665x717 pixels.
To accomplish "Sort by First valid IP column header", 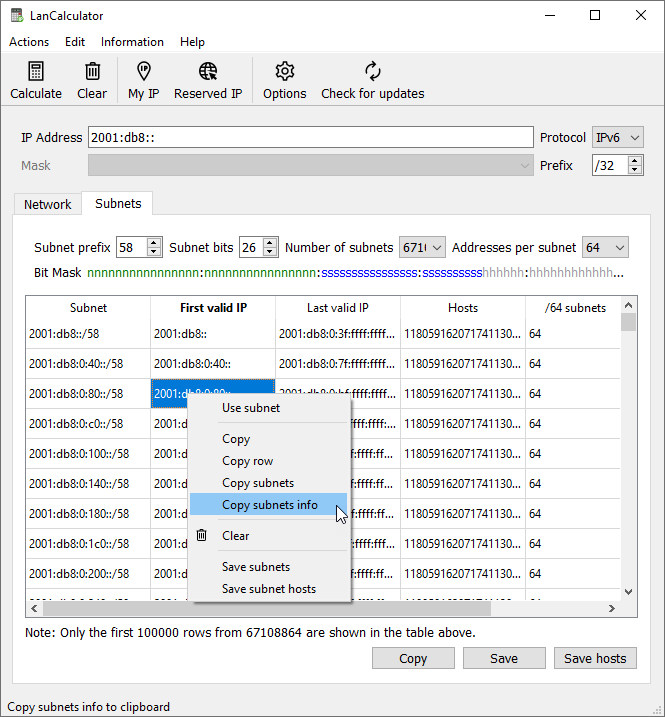I will pyautogui.click(x=213, y=308).
